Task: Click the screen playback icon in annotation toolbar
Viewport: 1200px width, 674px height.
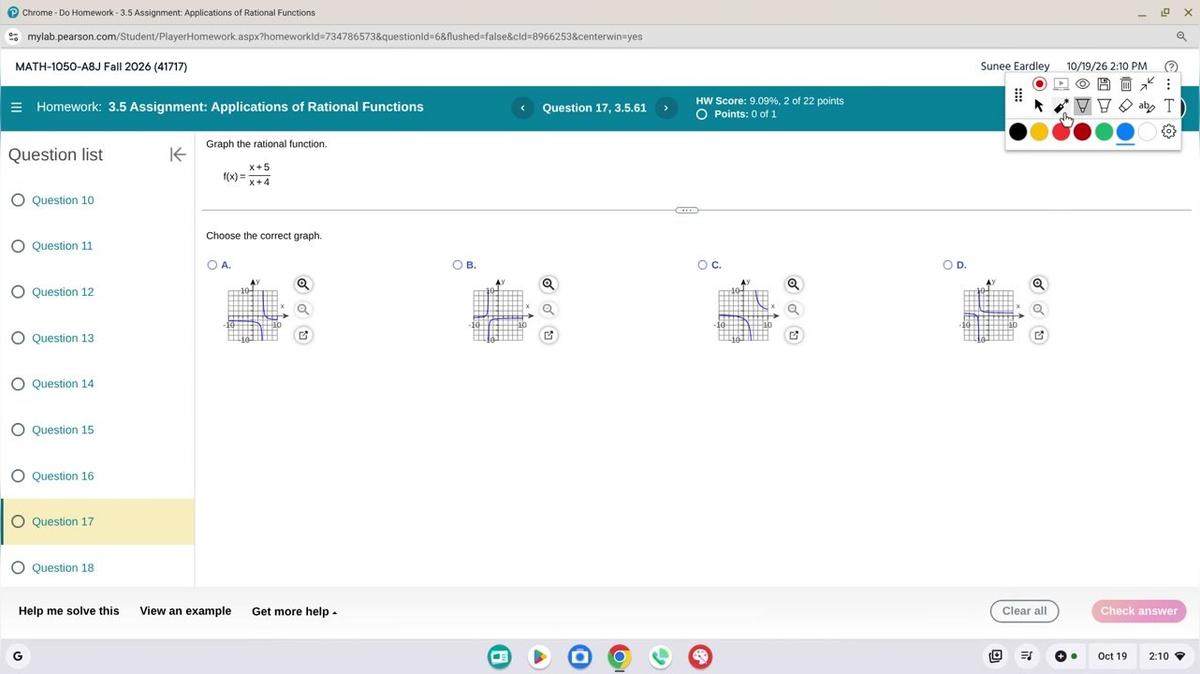Action: (1061, 84)
